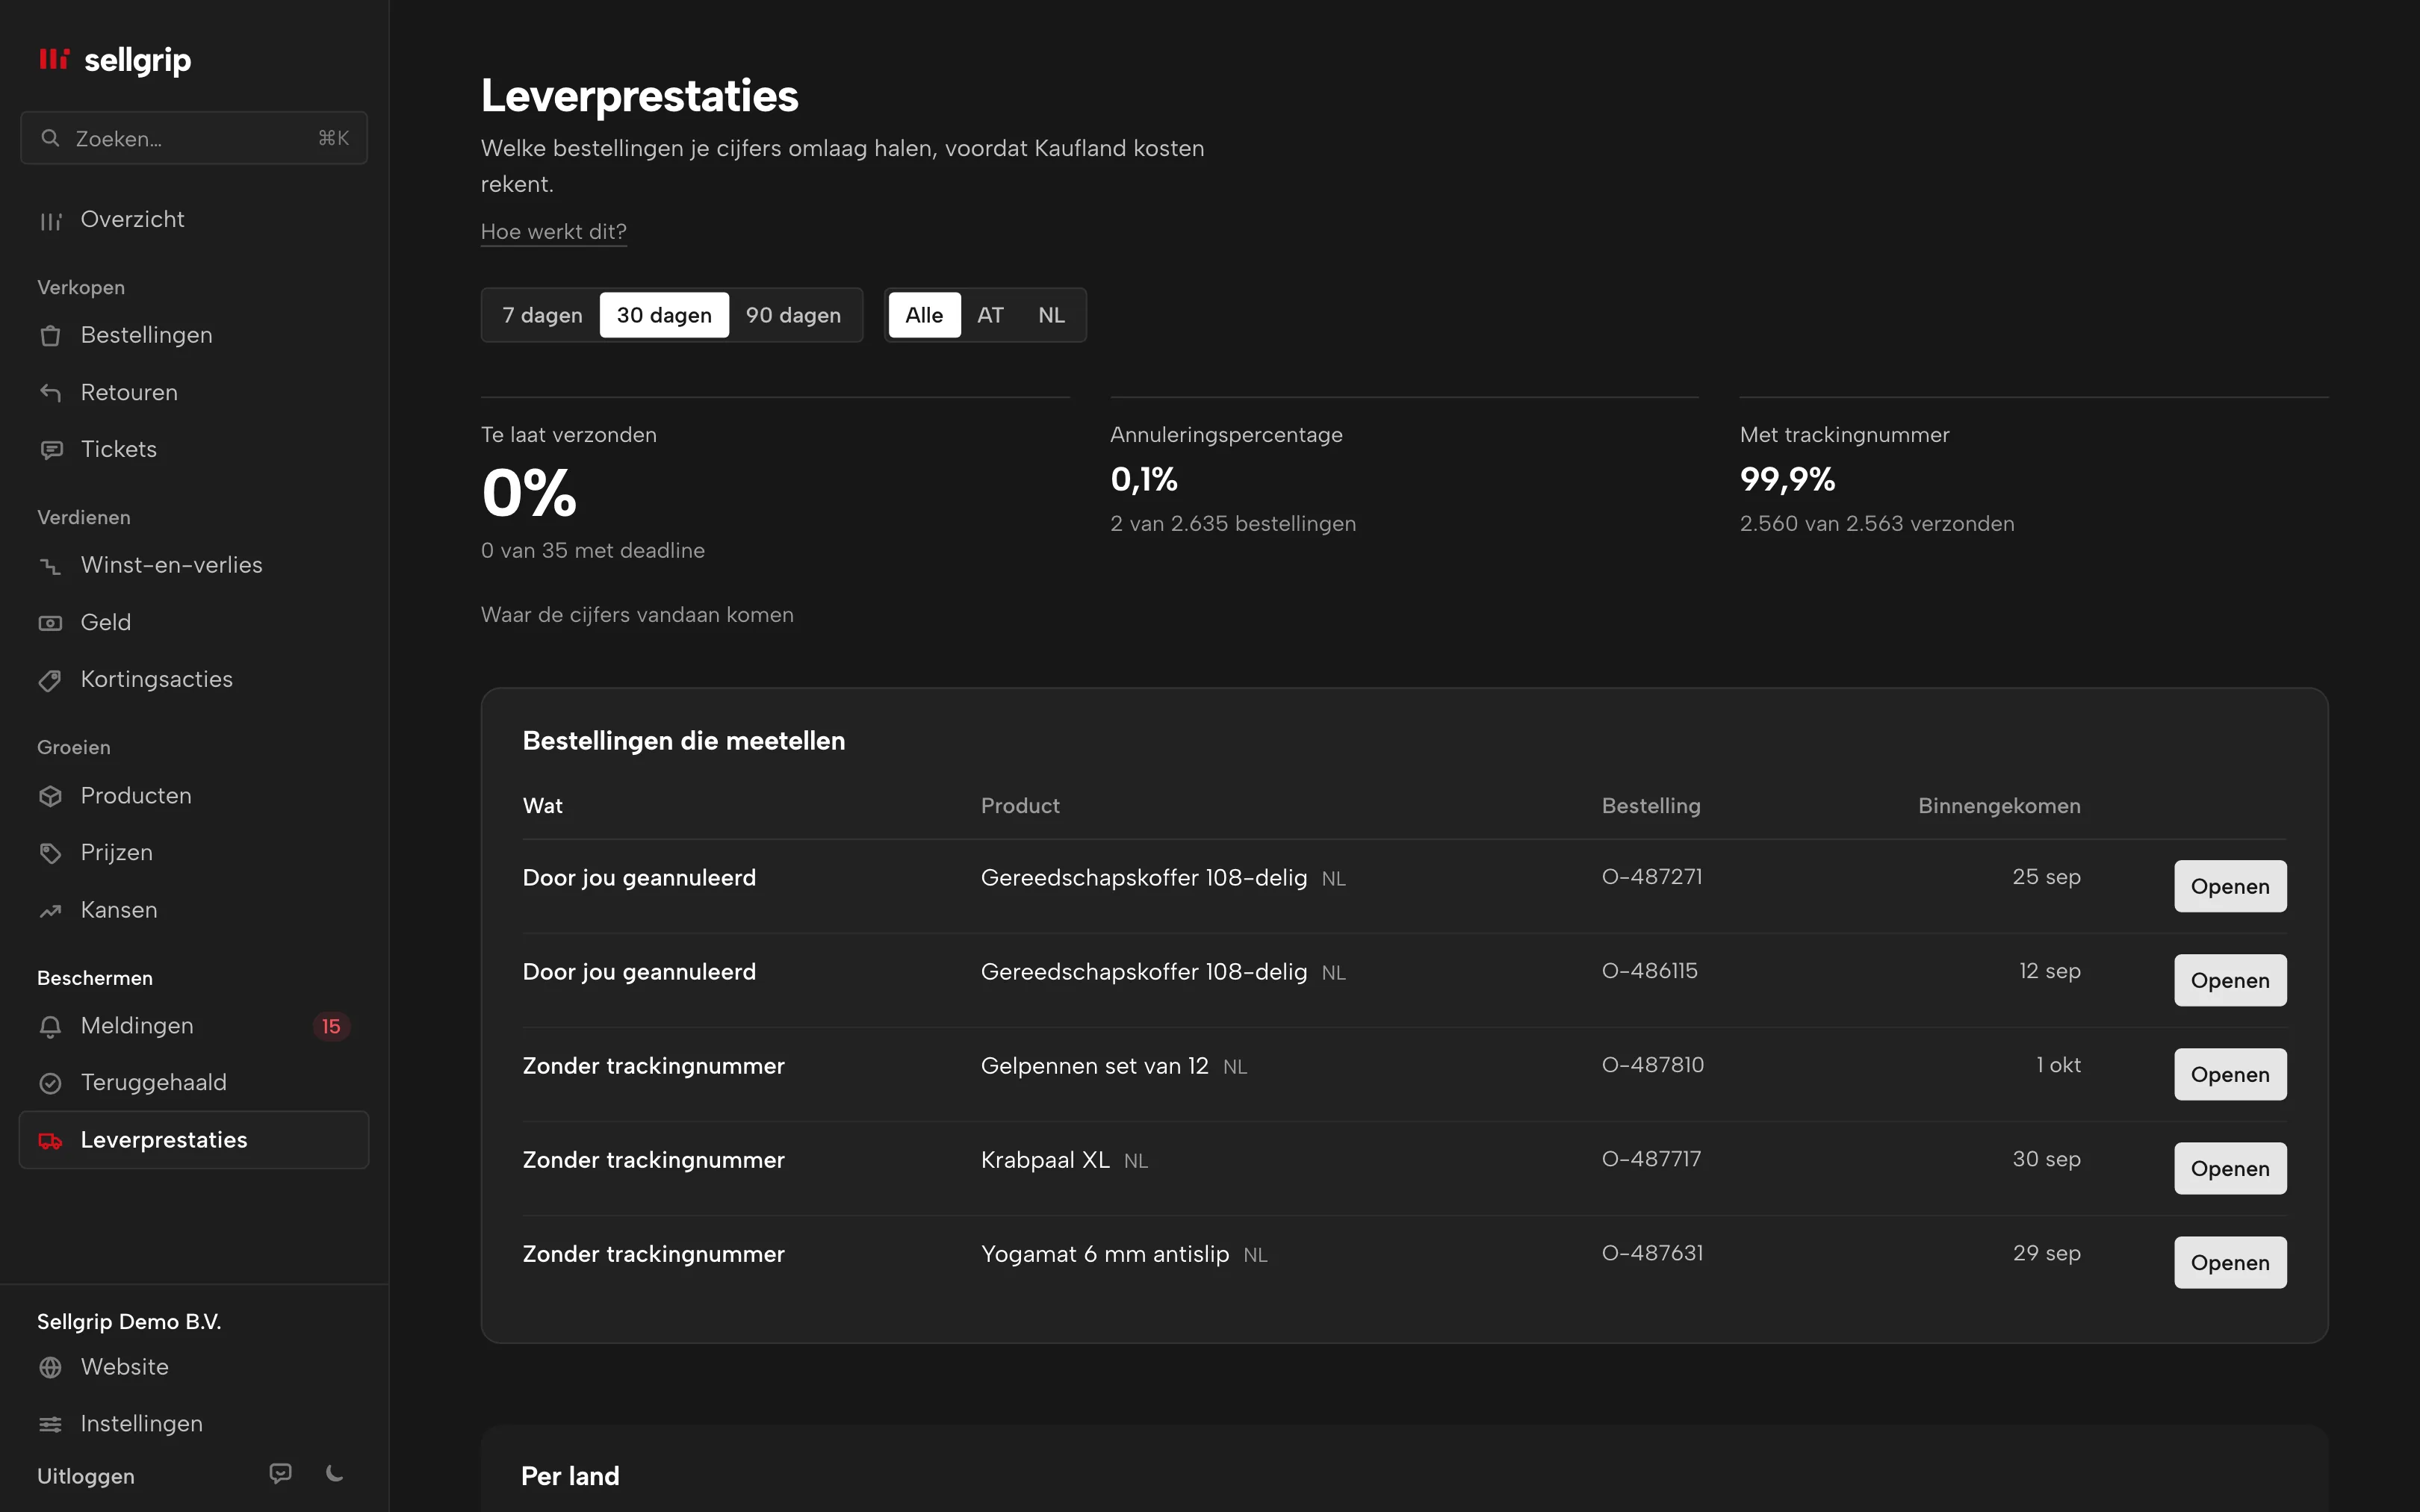The height and width of the screenshot is (1512, 2420).
Task: Click the Tickets chat icon
Action: click(50, 450)
